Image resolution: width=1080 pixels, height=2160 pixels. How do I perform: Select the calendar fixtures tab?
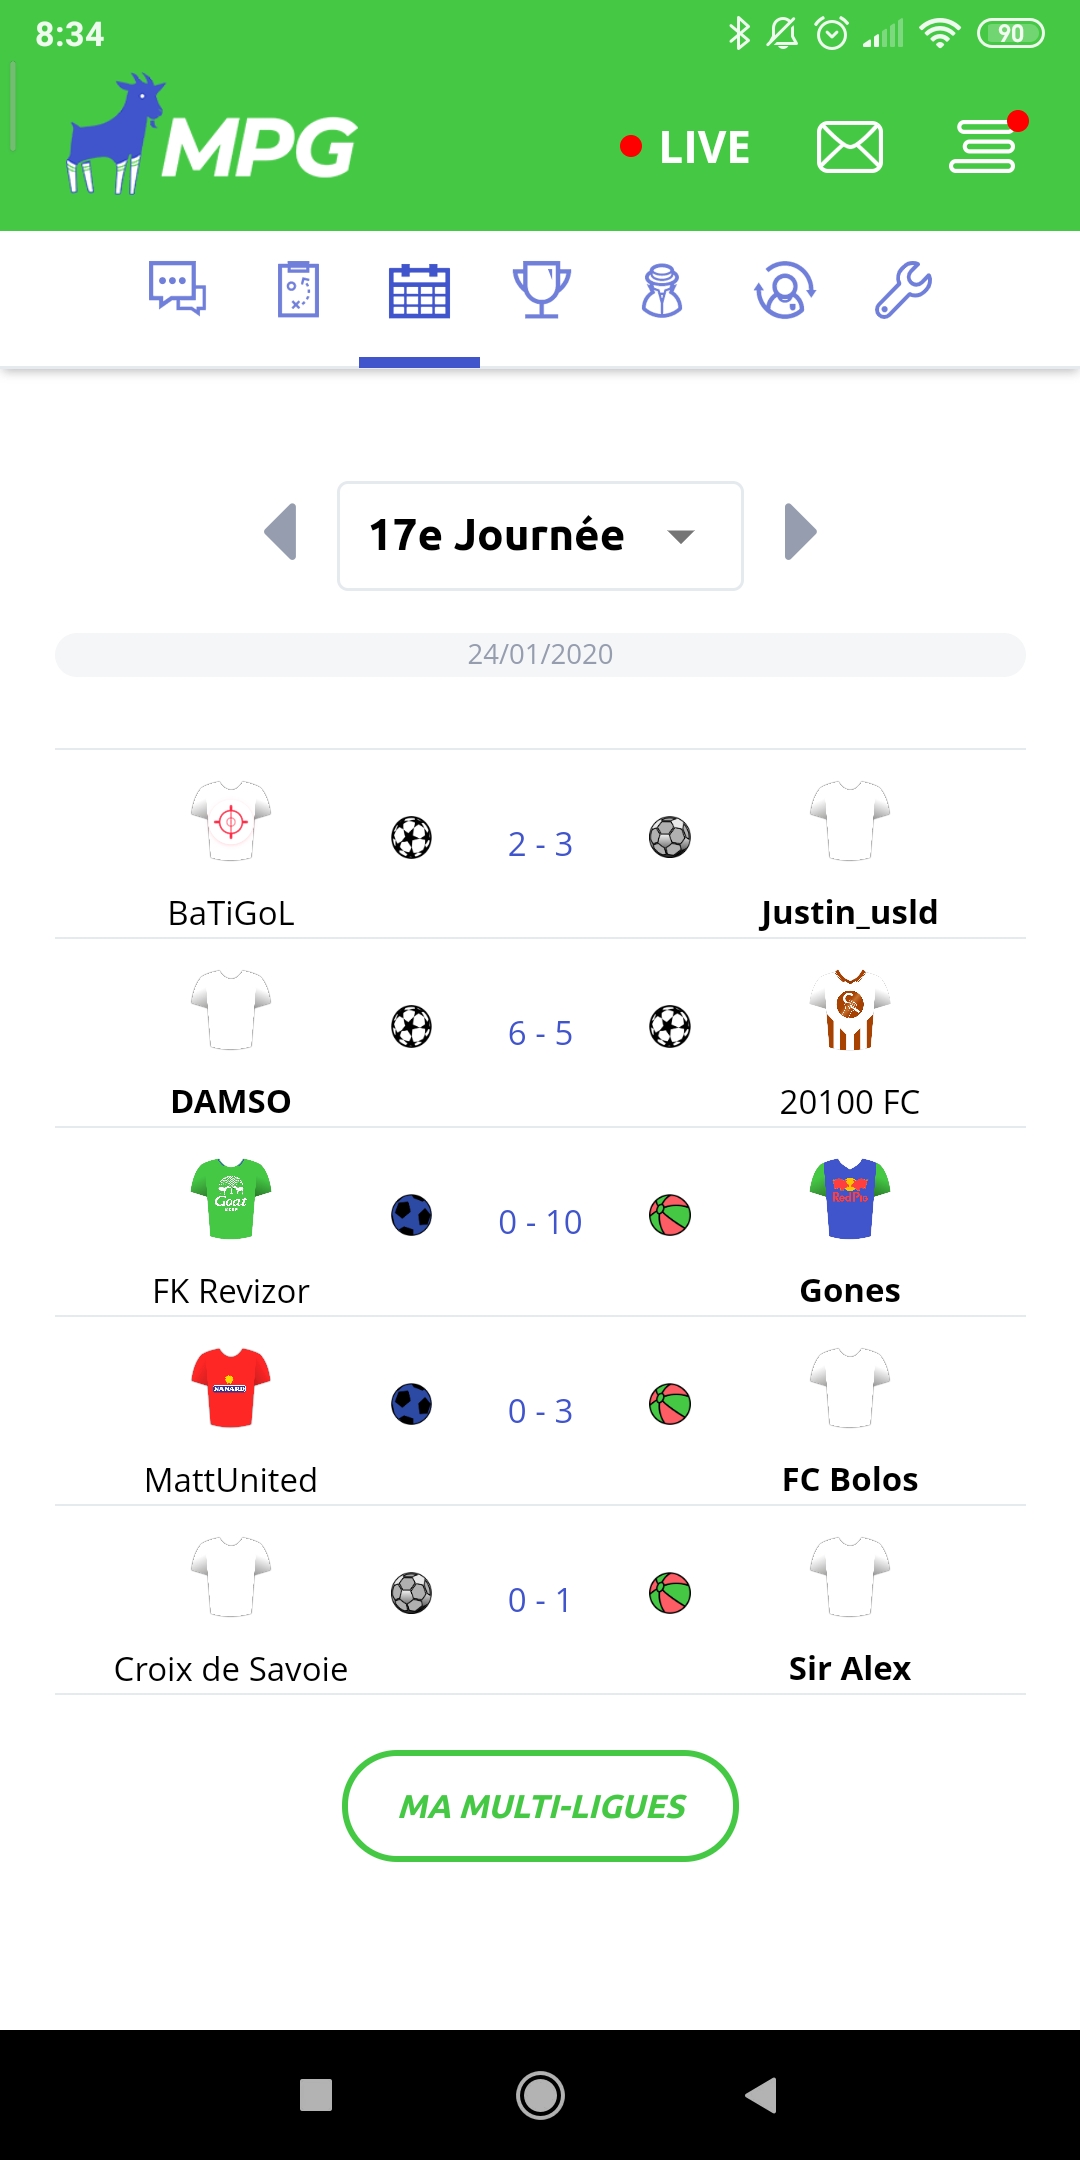coord(419,291)
